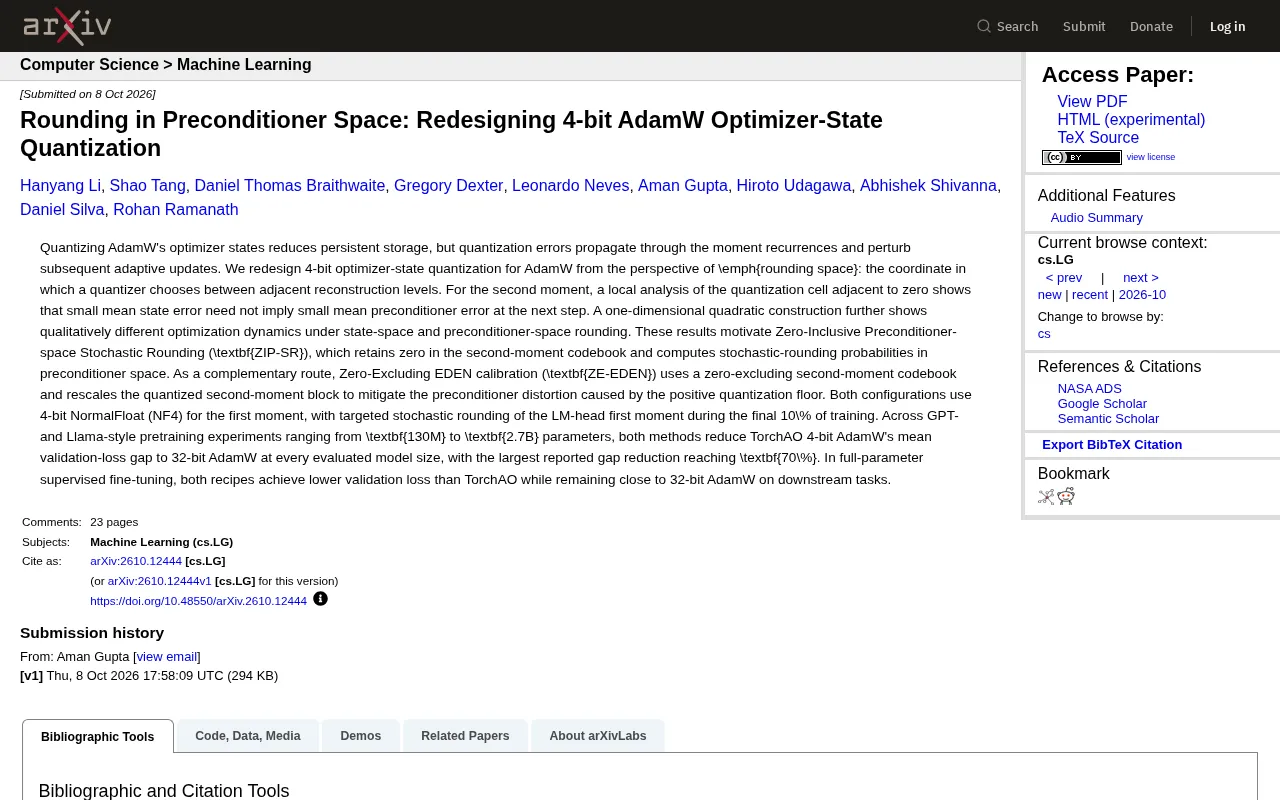Open author Hiroto Udagawa
This screenshot has height=800, width=1280.
(794, 186)
